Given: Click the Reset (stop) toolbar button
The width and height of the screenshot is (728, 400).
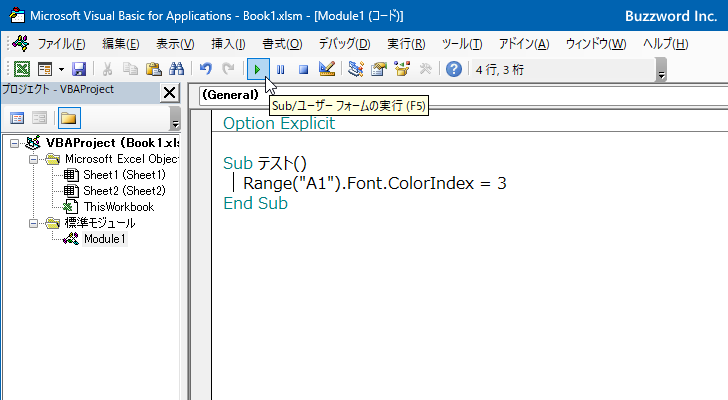Looking at the screenshot, I should (304, 70).
